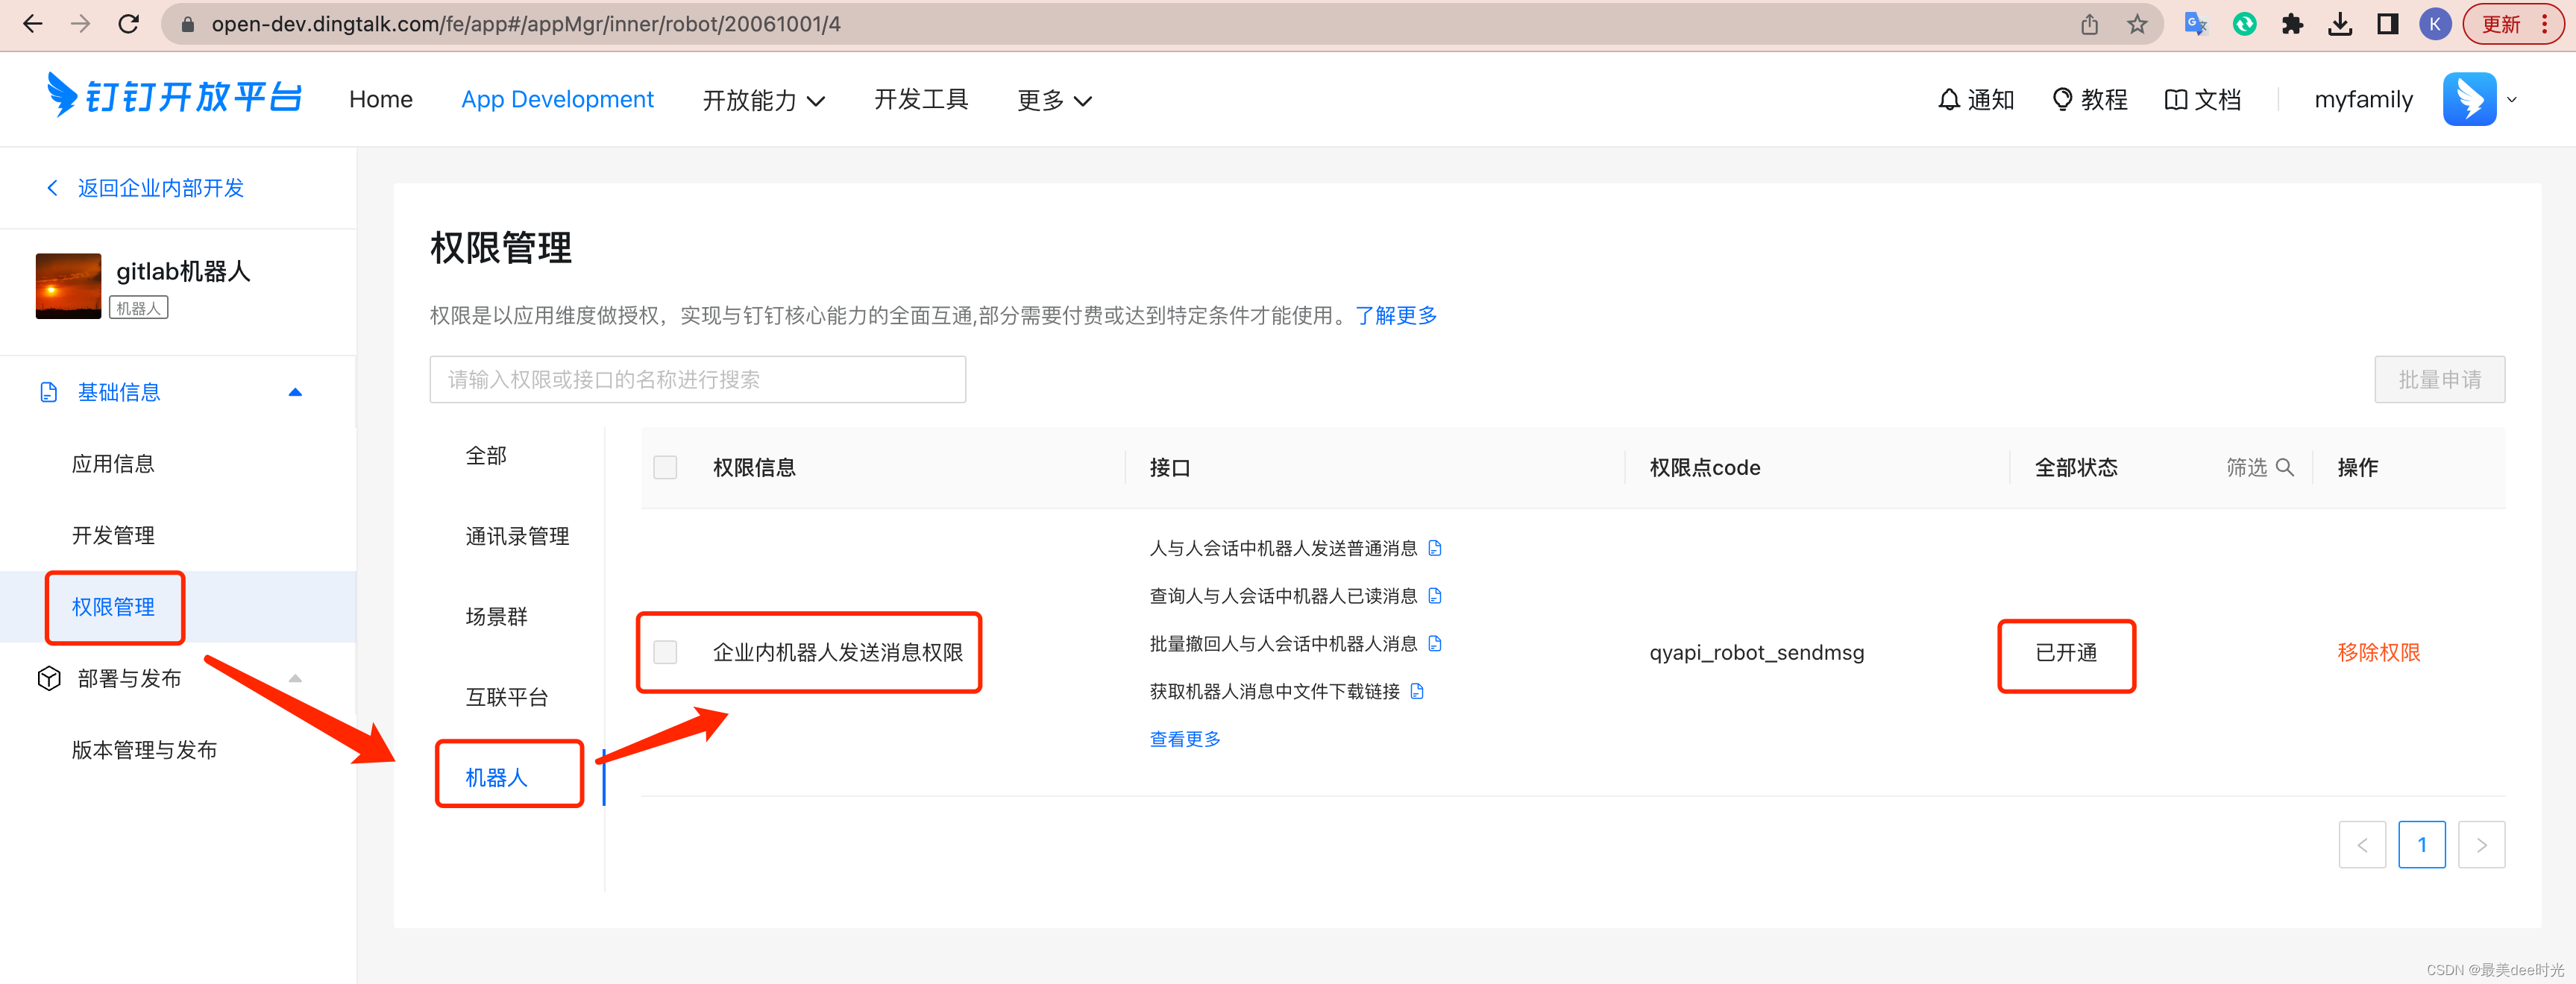Click the DingTalk open platform logo

point(174,97)
